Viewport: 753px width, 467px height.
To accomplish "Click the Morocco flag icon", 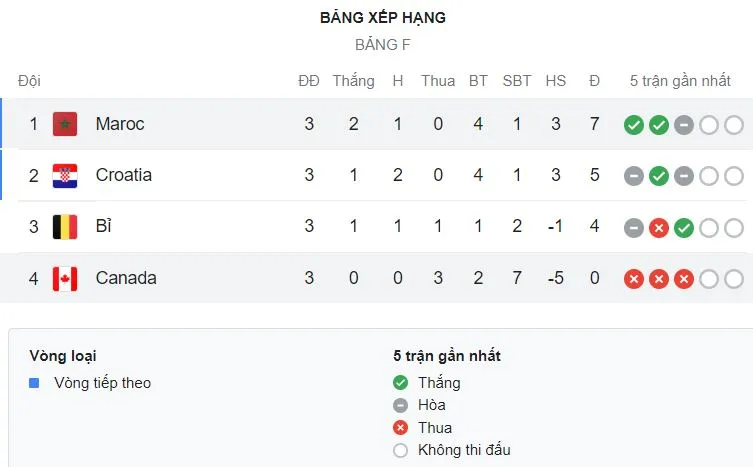I will 65,124.
